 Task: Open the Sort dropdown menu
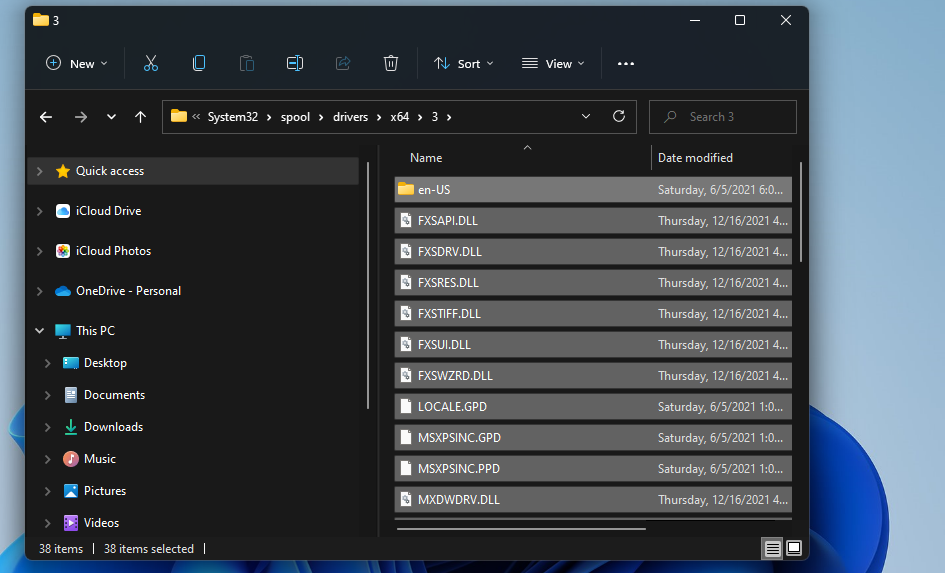463,63
